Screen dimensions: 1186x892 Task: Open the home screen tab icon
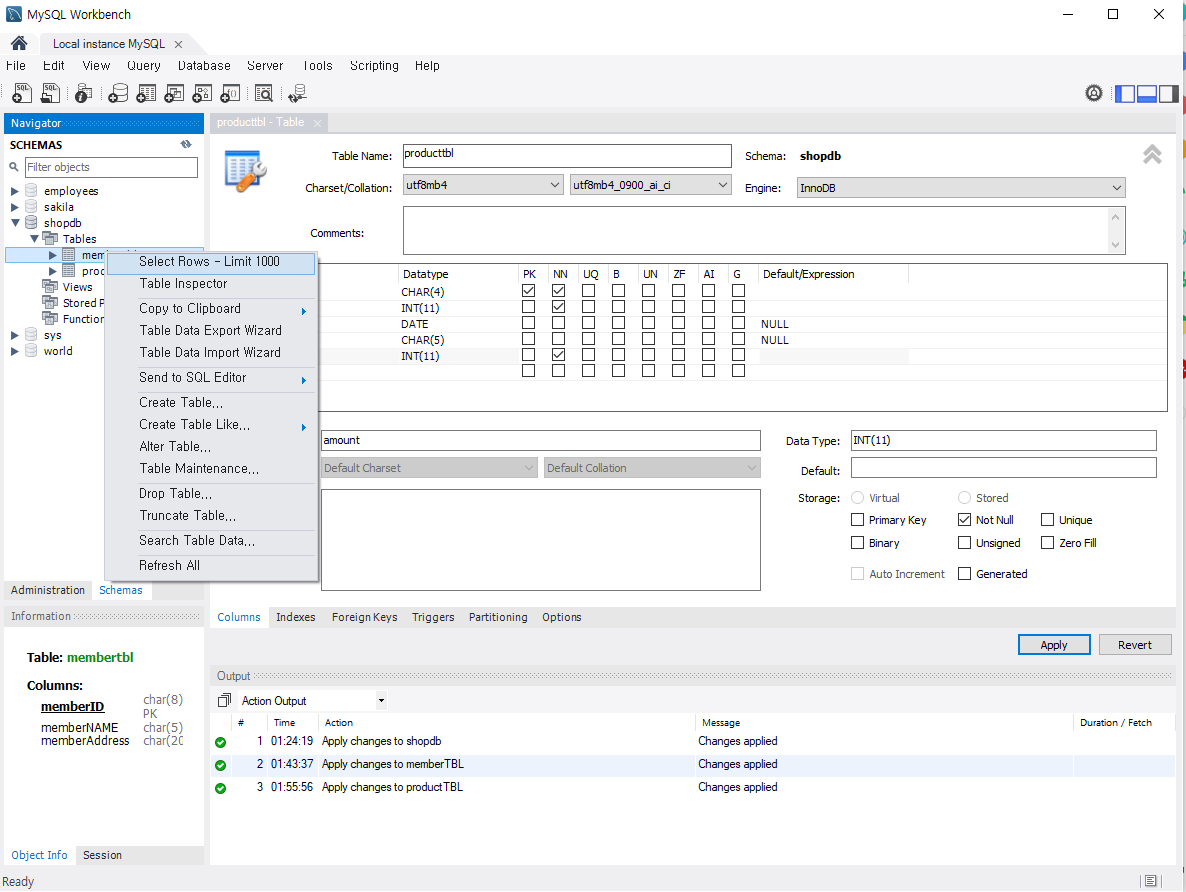[19, 43]
